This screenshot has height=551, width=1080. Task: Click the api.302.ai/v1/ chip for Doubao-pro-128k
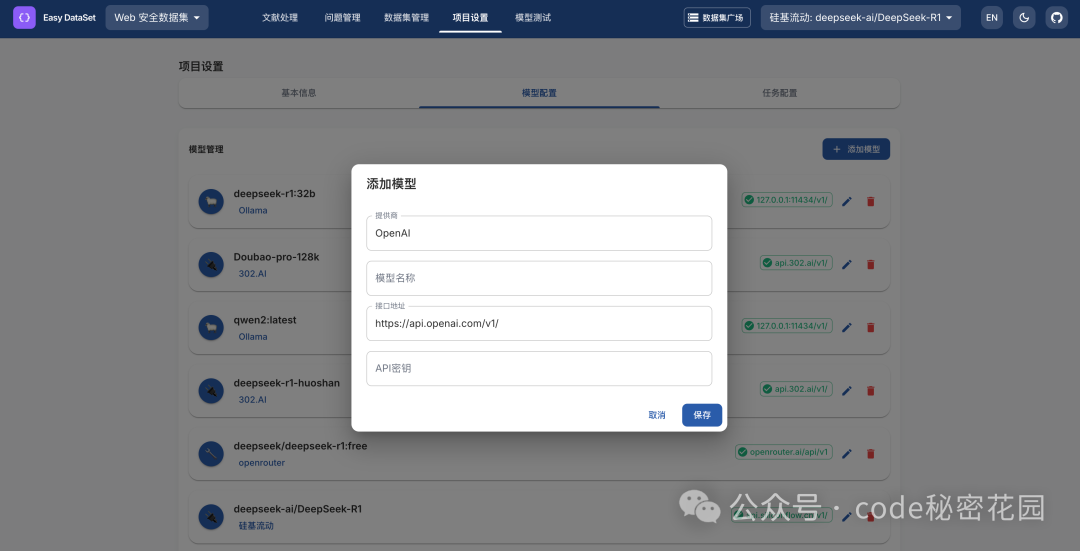[796, 262]
